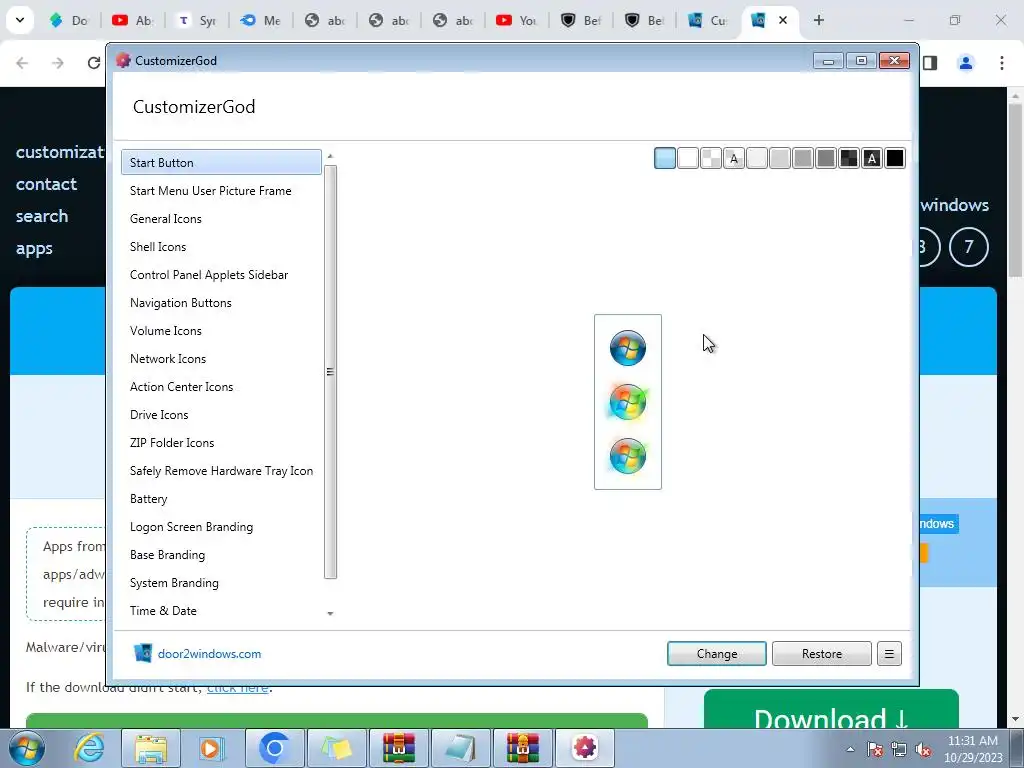Open Action Center Icons category

221,387
